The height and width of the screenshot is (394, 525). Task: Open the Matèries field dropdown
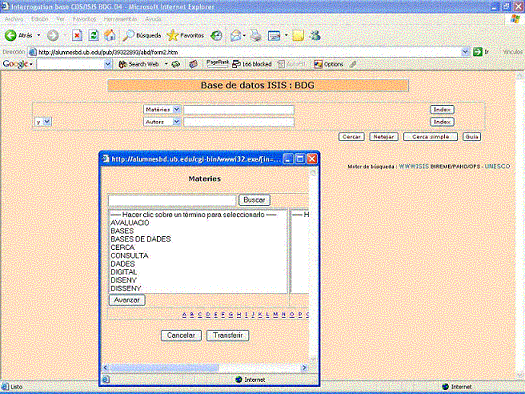[x=176, y=109]
